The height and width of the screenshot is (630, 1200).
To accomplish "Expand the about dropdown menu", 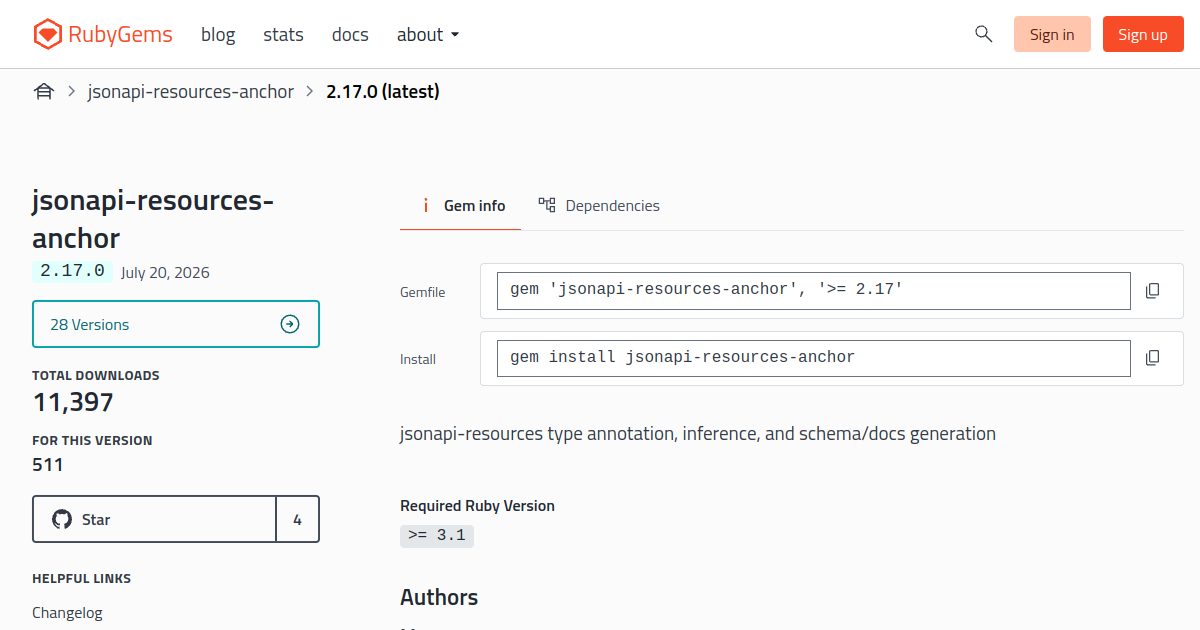I will tap(428, 34).
